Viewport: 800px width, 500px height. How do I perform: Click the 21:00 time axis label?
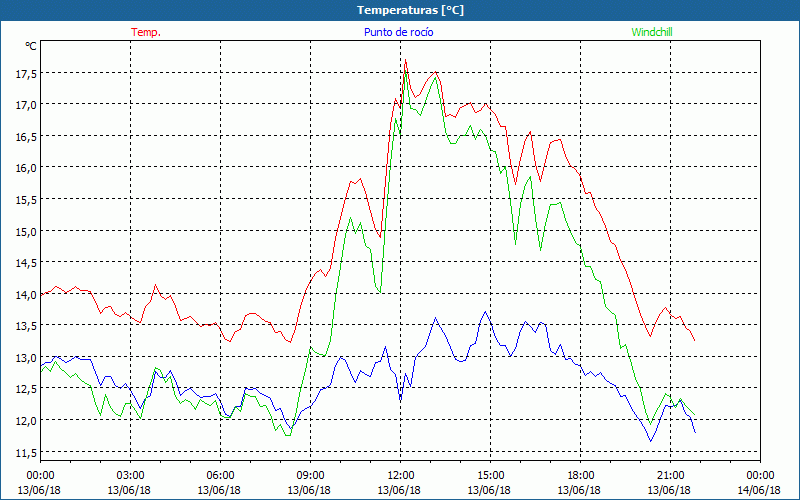pos(670,476)
